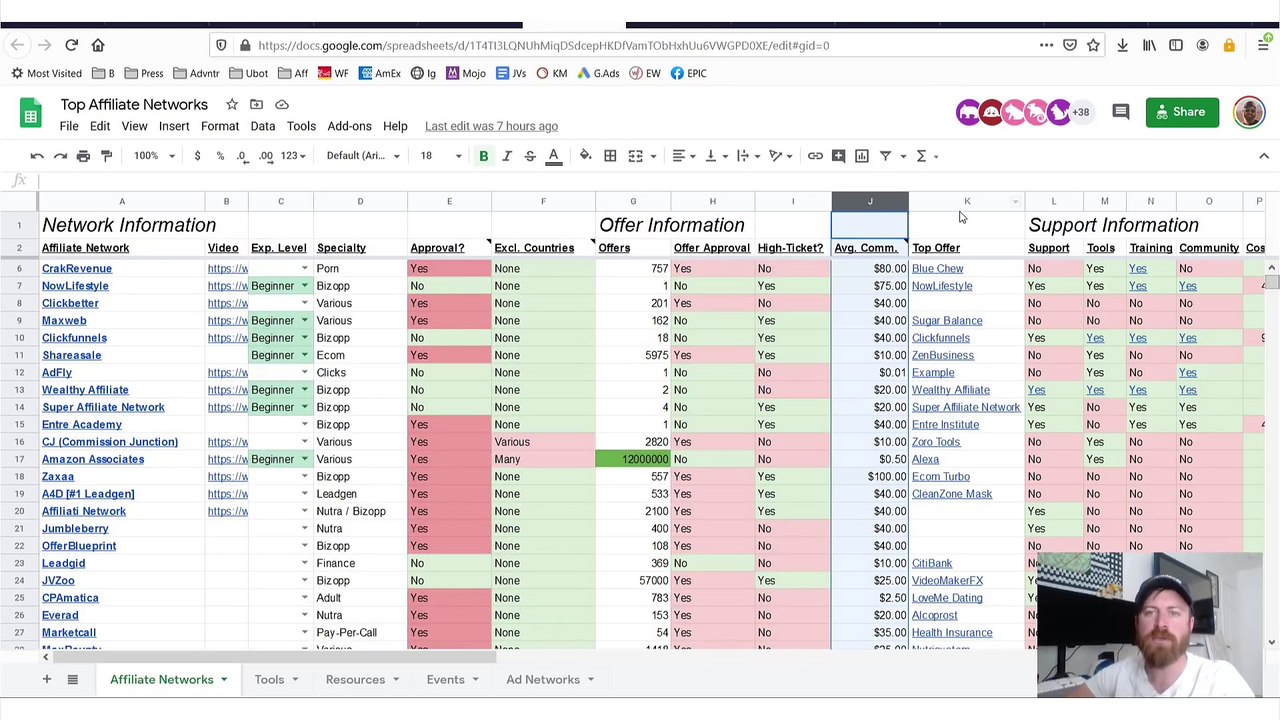Reload the page in the browser
The height and width of the screenshot is (720, 1280).
click(x=71, y=45)
